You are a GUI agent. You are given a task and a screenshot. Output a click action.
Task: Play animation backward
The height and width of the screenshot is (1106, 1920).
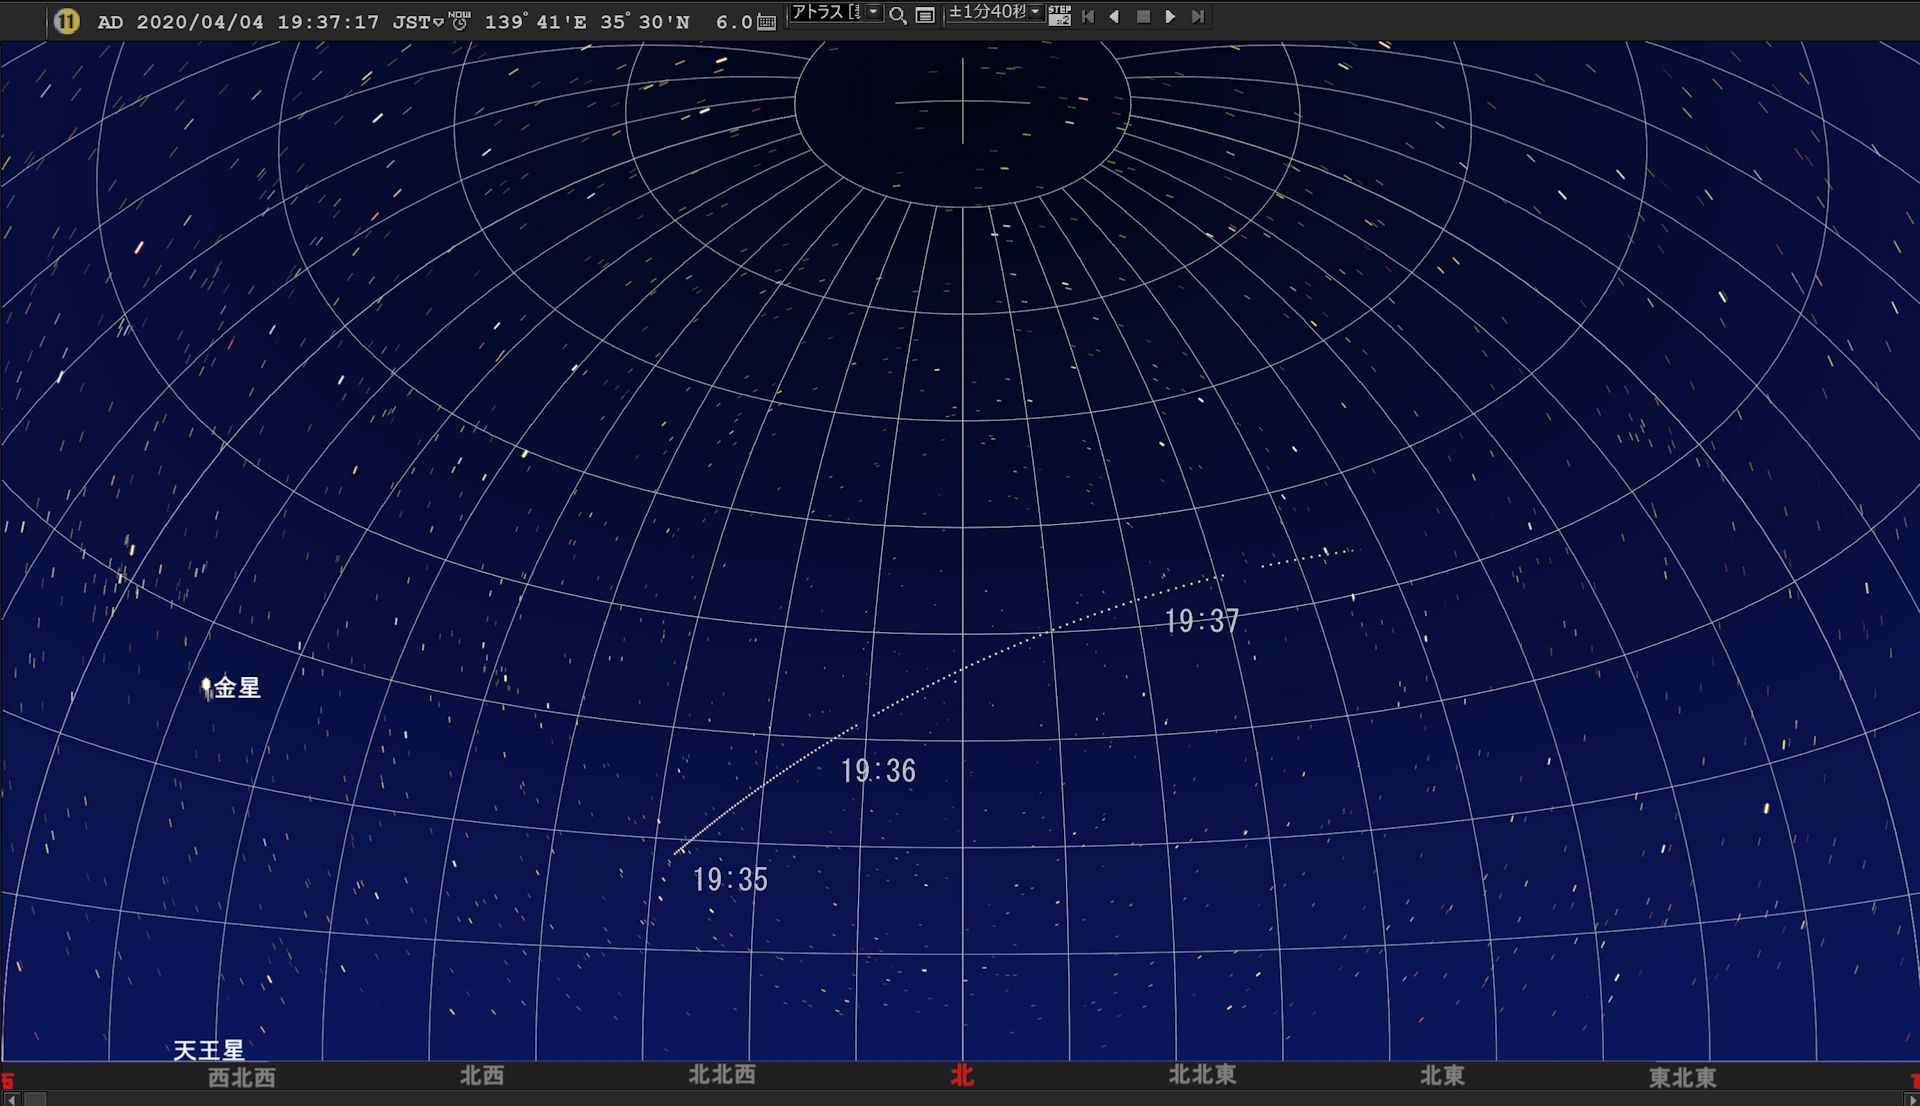coord(1114,16)
